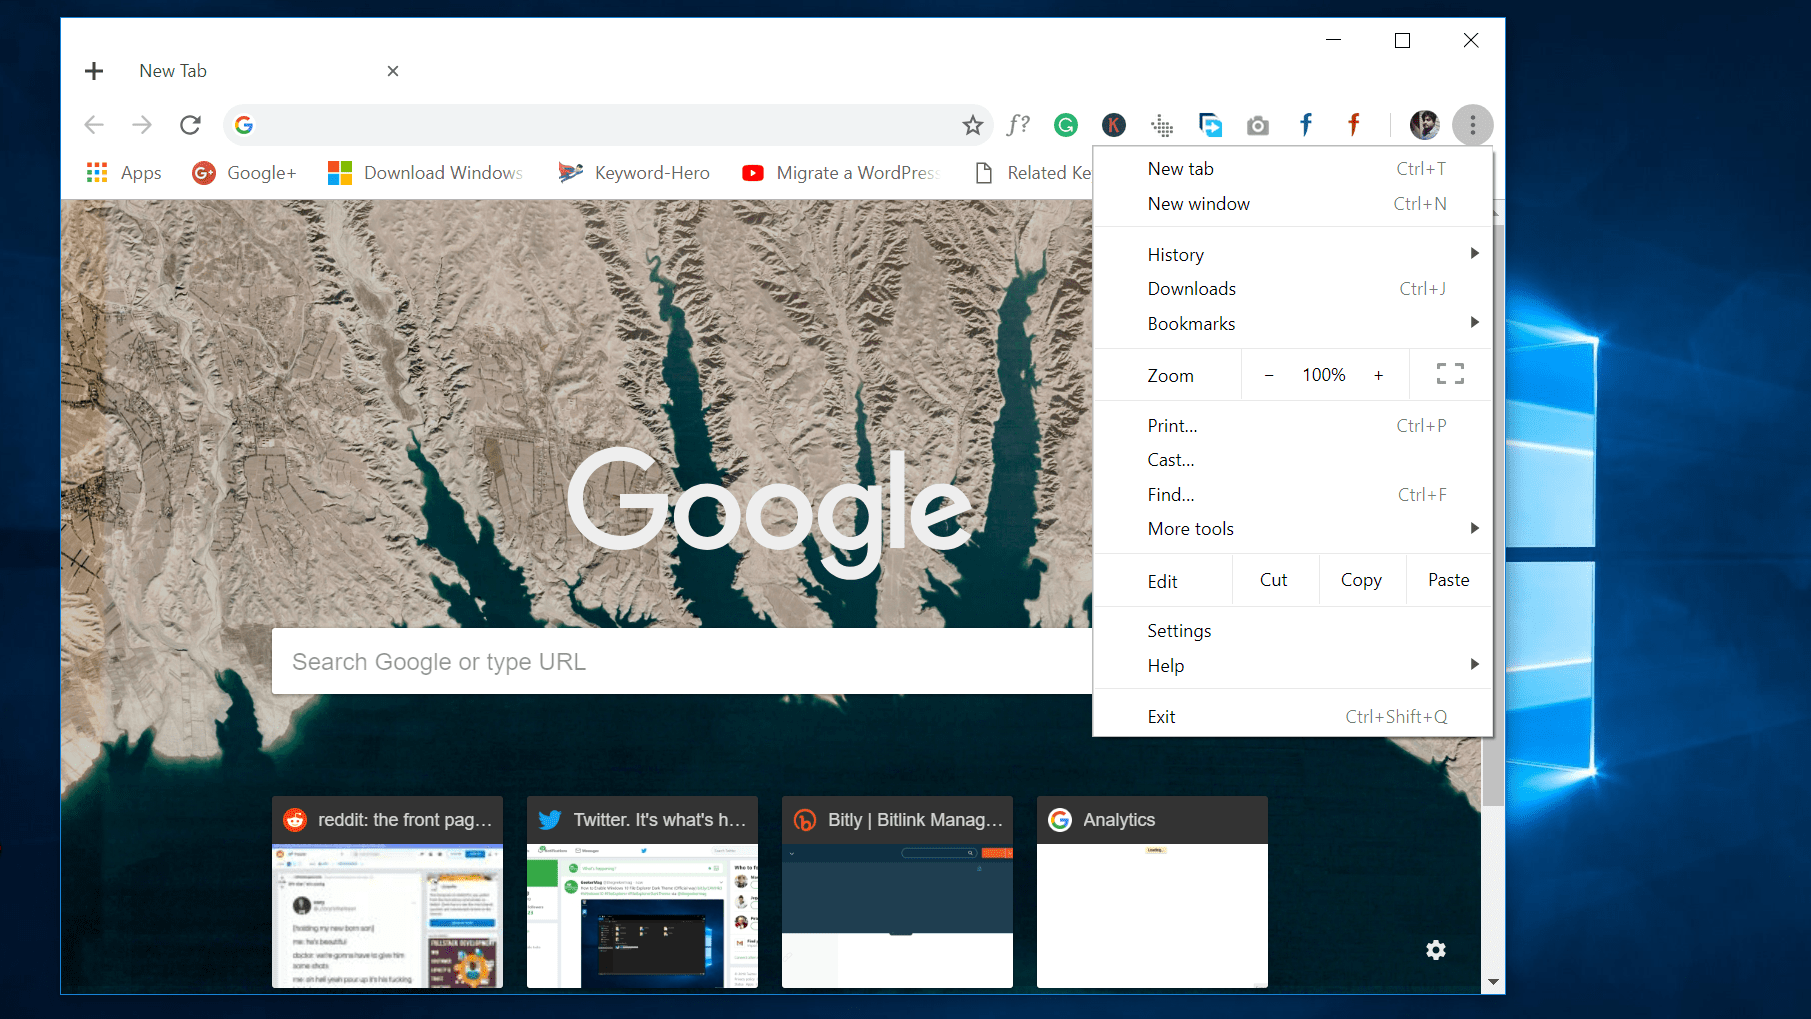Open a new tab with plus icon

click(94, 71)
